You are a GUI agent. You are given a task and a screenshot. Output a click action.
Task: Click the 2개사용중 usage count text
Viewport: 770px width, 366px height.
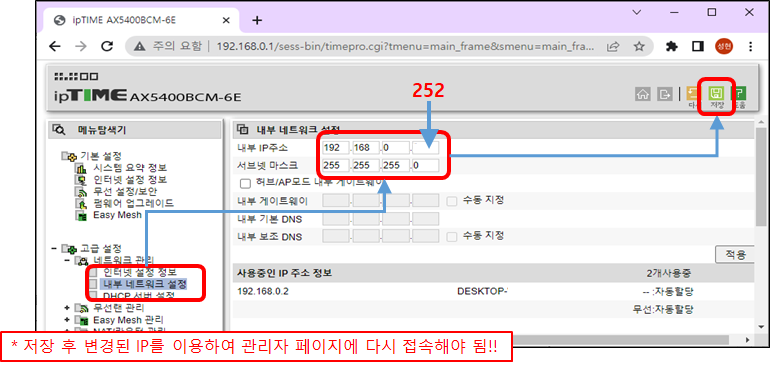[x=668, y=273]
